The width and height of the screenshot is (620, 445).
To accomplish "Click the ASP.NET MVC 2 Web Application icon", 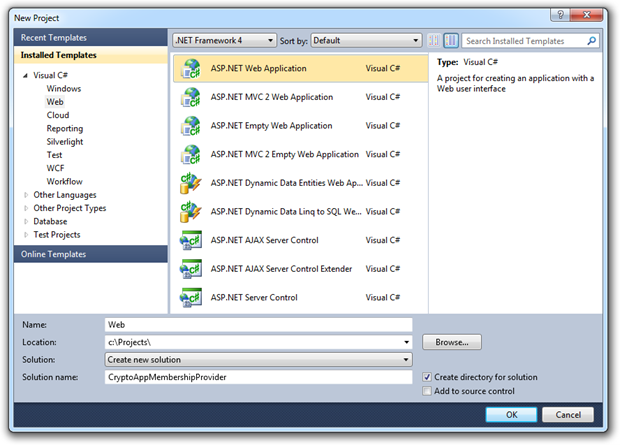I will [191, 97].
